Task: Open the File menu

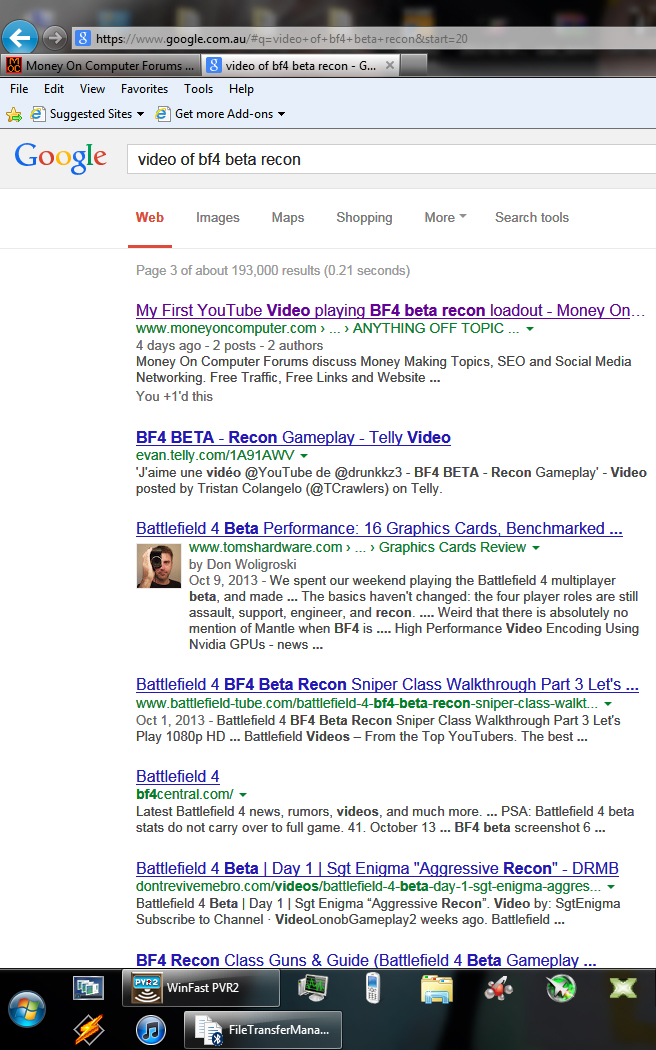Action: pyautogui.click(x=19, y=89)
